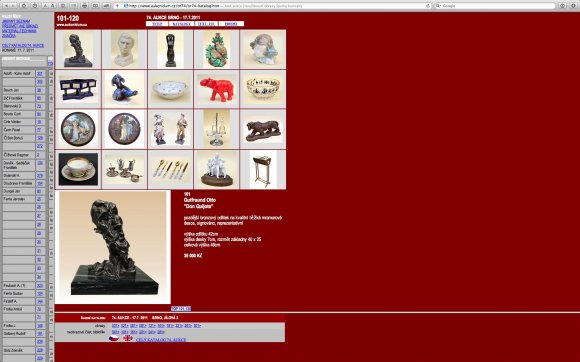Open thumbnail of brown carved lion

click(263, 129)
